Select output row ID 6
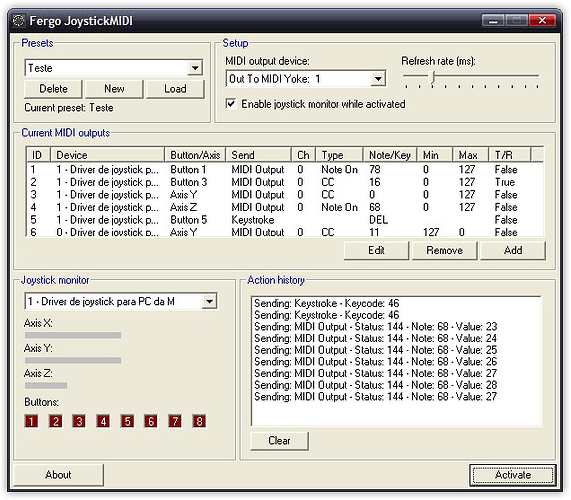This screenshot has width=571, height=500. tap(285, 232)
